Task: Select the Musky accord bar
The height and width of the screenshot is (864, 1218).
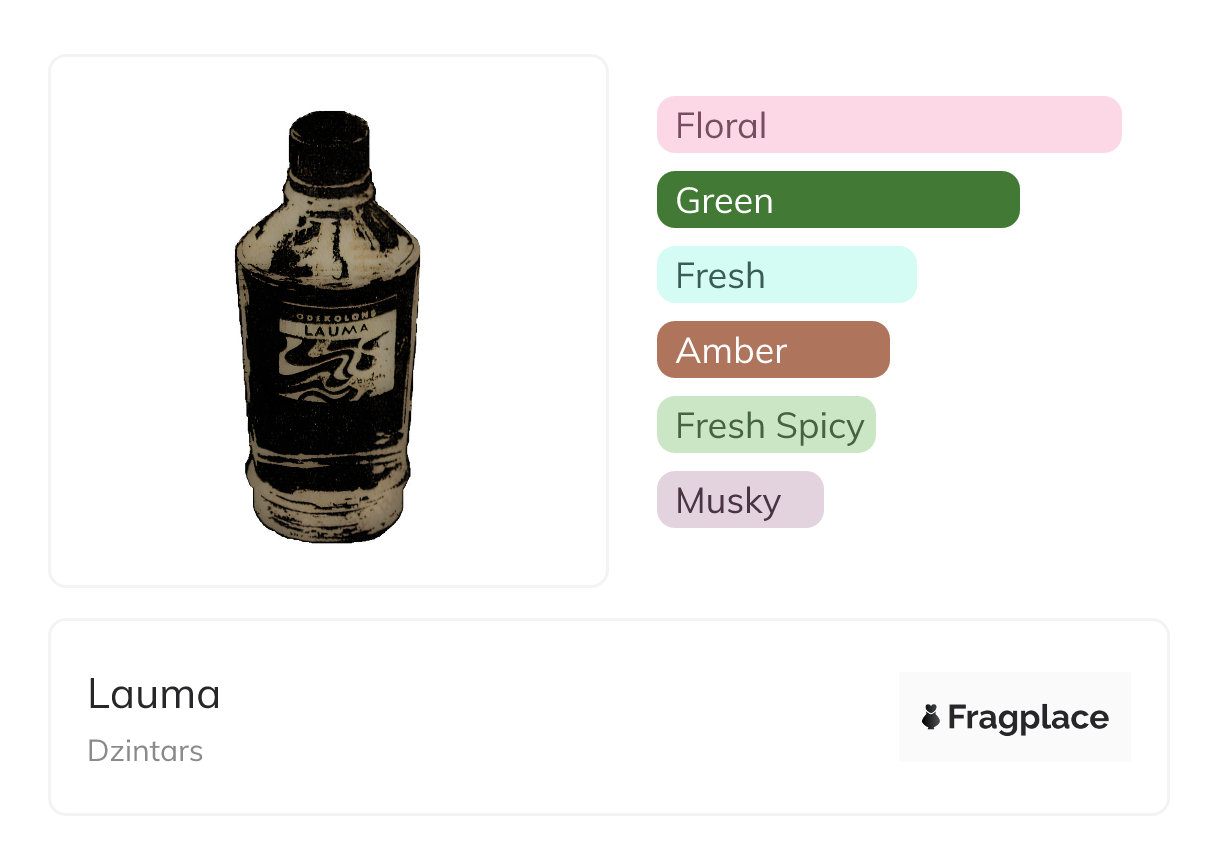Action: tap(740, 500)
